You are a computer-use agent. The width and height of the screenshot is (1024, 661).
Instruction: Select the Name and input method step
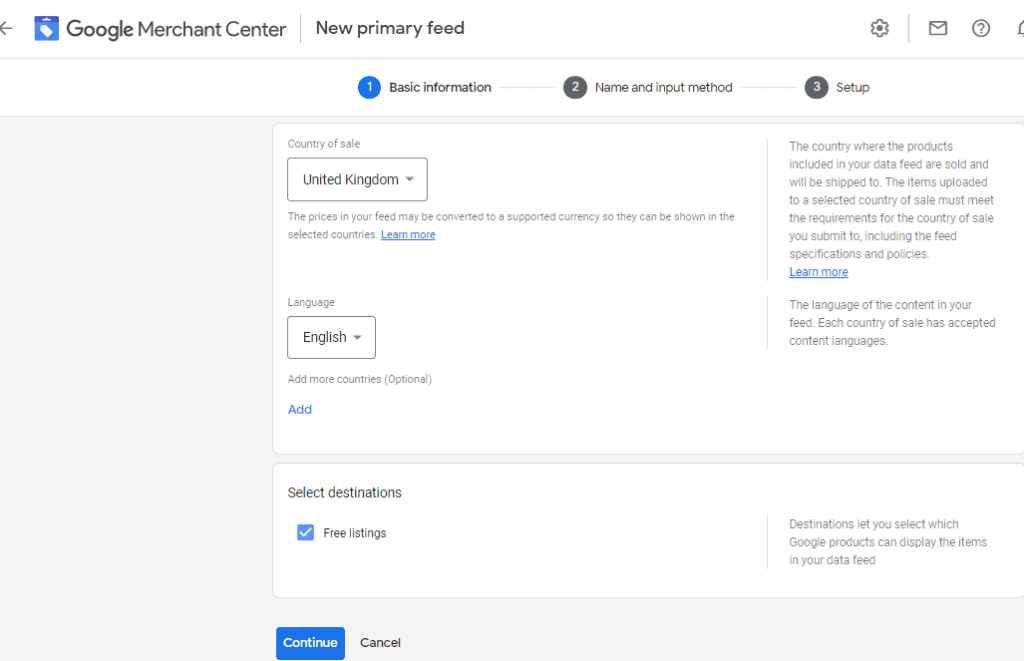[648, 88]
